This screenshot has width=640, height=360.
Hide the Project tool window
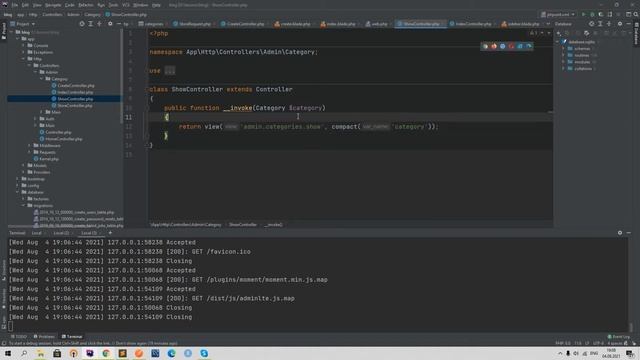[x=118, y=24]
